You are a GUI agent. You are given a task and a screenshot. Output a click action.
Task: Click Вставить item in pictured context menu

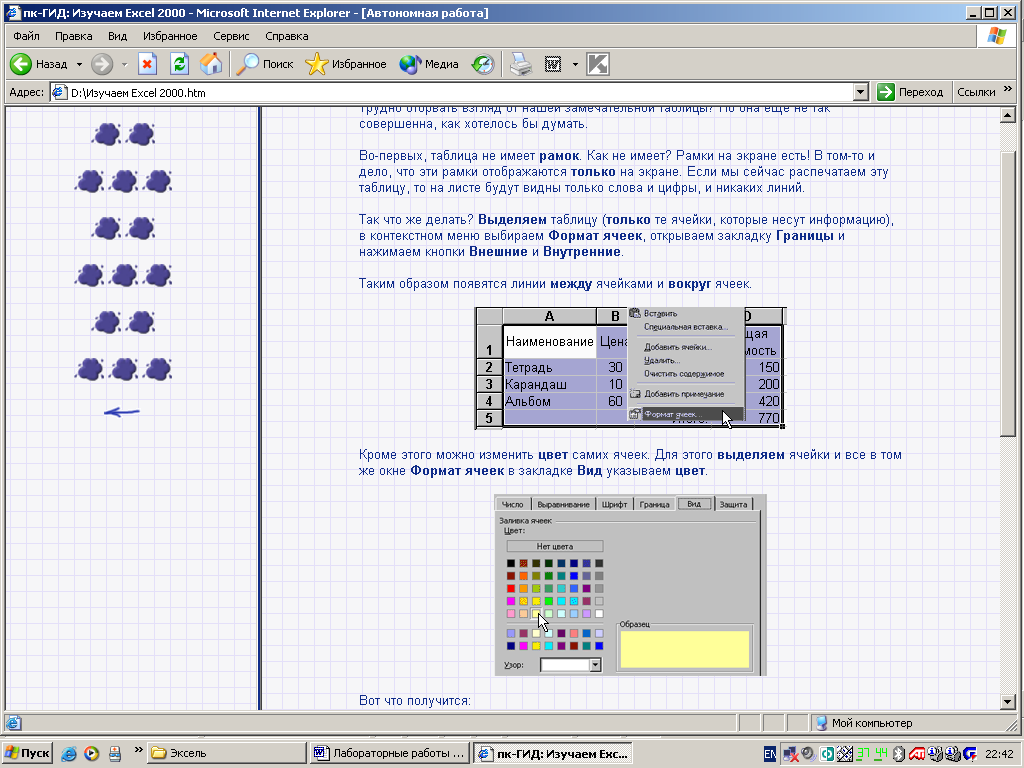[660, 313]
